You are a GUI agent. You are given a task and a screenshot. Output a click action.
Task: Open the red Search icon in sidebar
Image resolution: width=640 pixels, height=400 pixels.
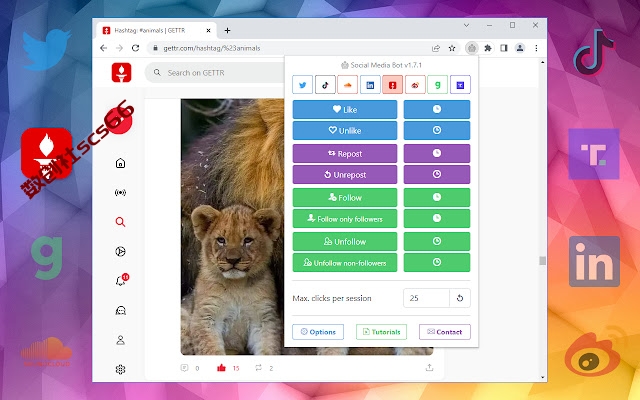[120, 222]
